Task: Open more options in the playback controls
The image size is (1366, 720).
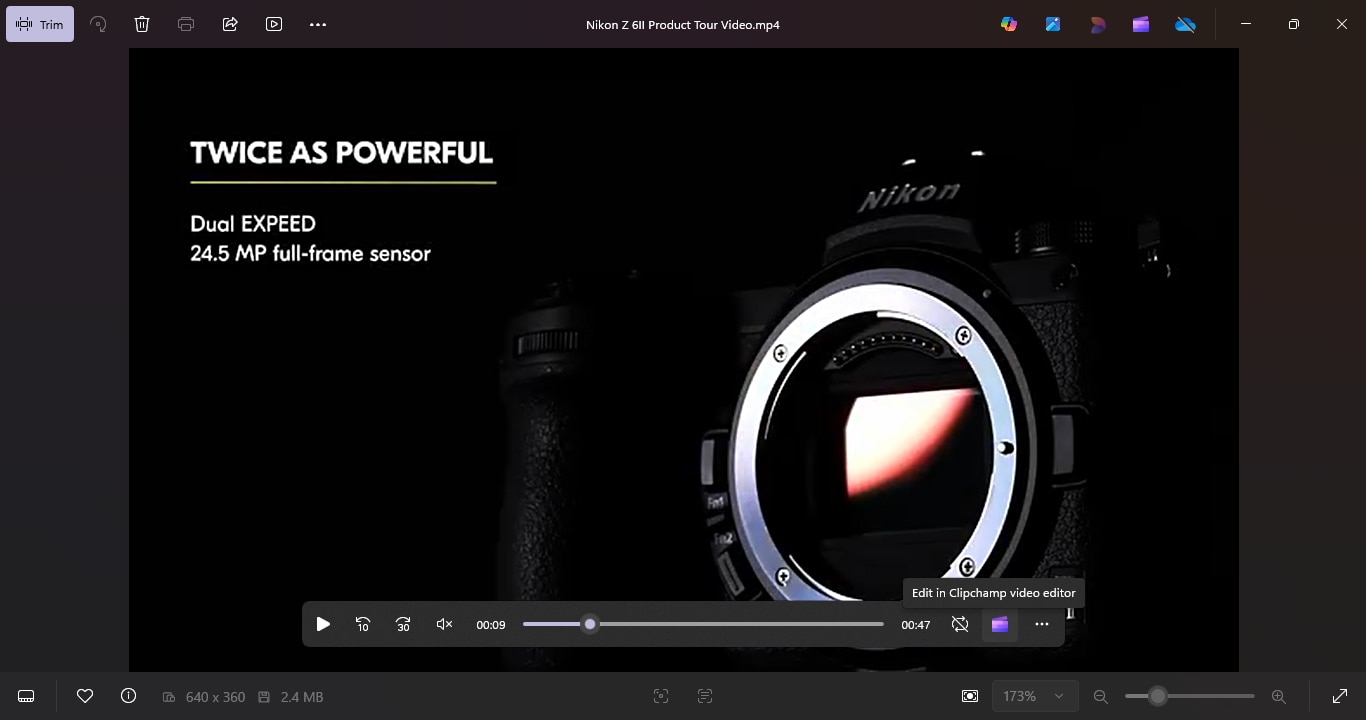Action: coord(1042,624)
